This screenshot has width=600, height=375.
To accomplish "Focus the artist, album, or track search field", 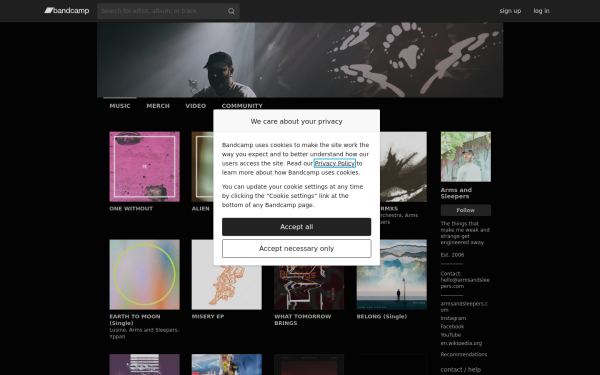I will 168,11.
